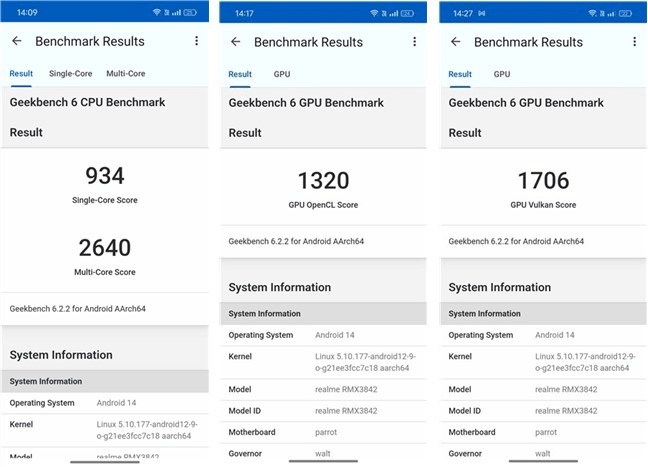Open overflow menu on Vulkan benchmark screen
Image resolution: width=648 pixels, height=467 pixels.
(635, 42)
